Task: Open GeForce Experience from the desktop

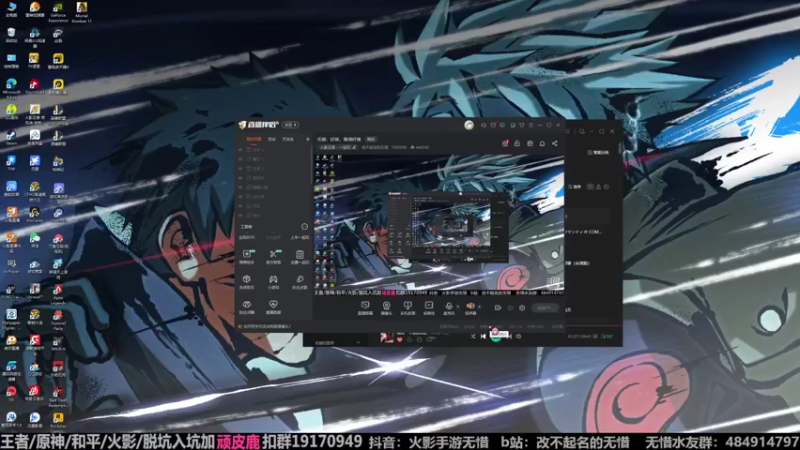Action: click(58, 10)
